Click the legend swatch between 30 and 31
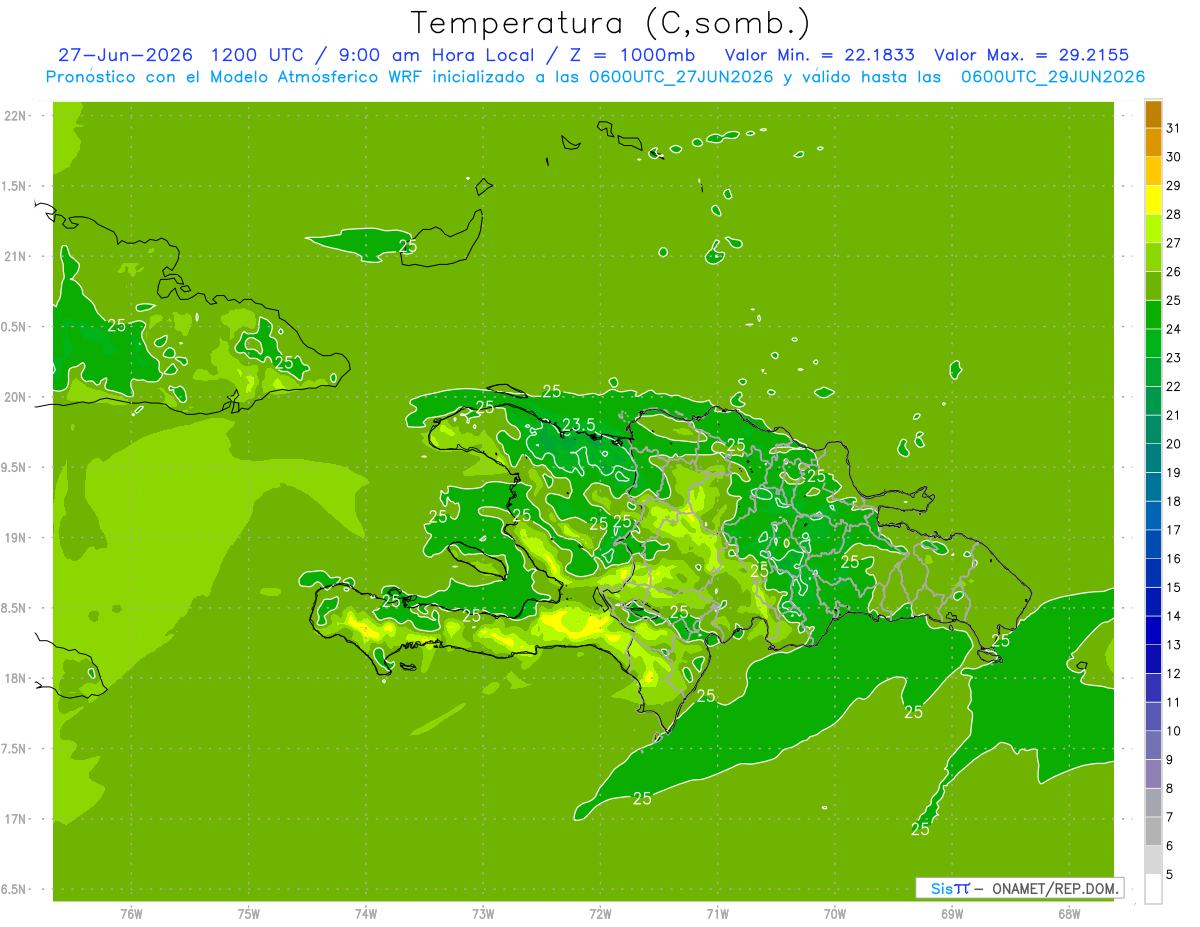The width and height of the screenshot is (1200, 927). coord(1153,143)
